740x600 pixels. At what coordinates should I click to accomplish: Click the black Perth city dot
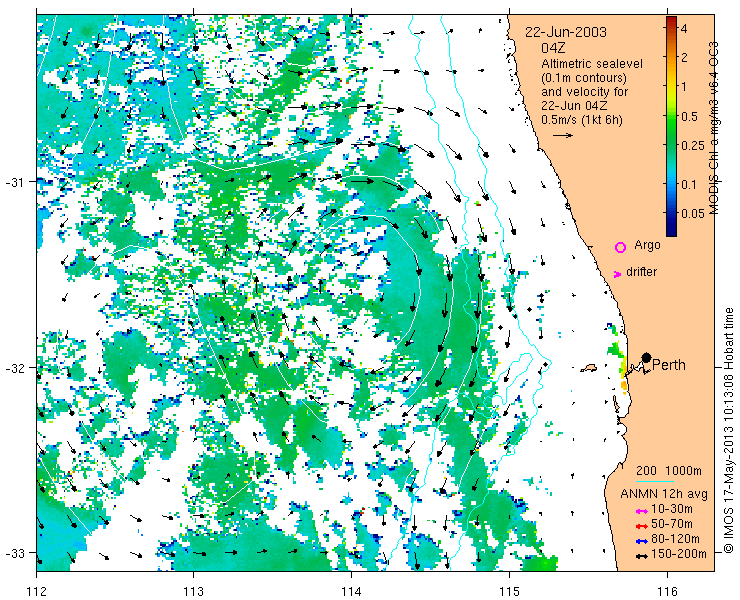pos(647,357)
